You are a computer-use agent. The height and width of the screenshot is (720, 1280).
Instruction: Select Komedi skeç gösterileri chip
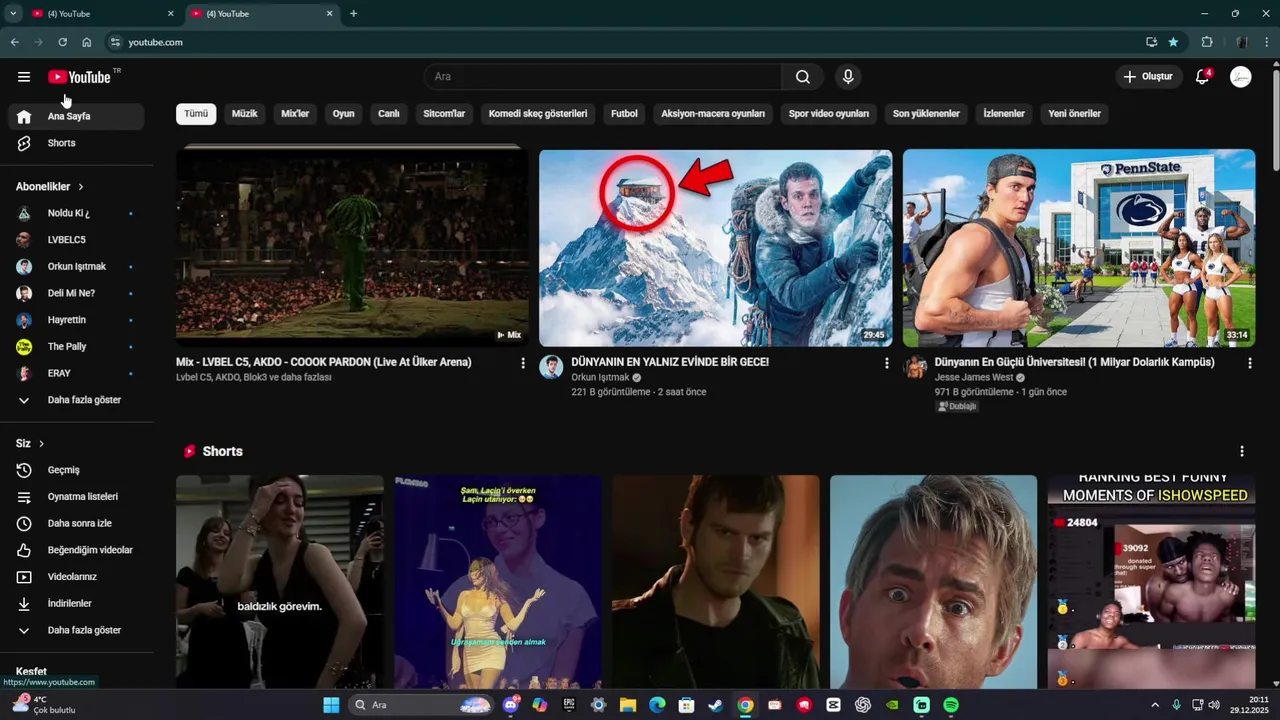[538, 114]
